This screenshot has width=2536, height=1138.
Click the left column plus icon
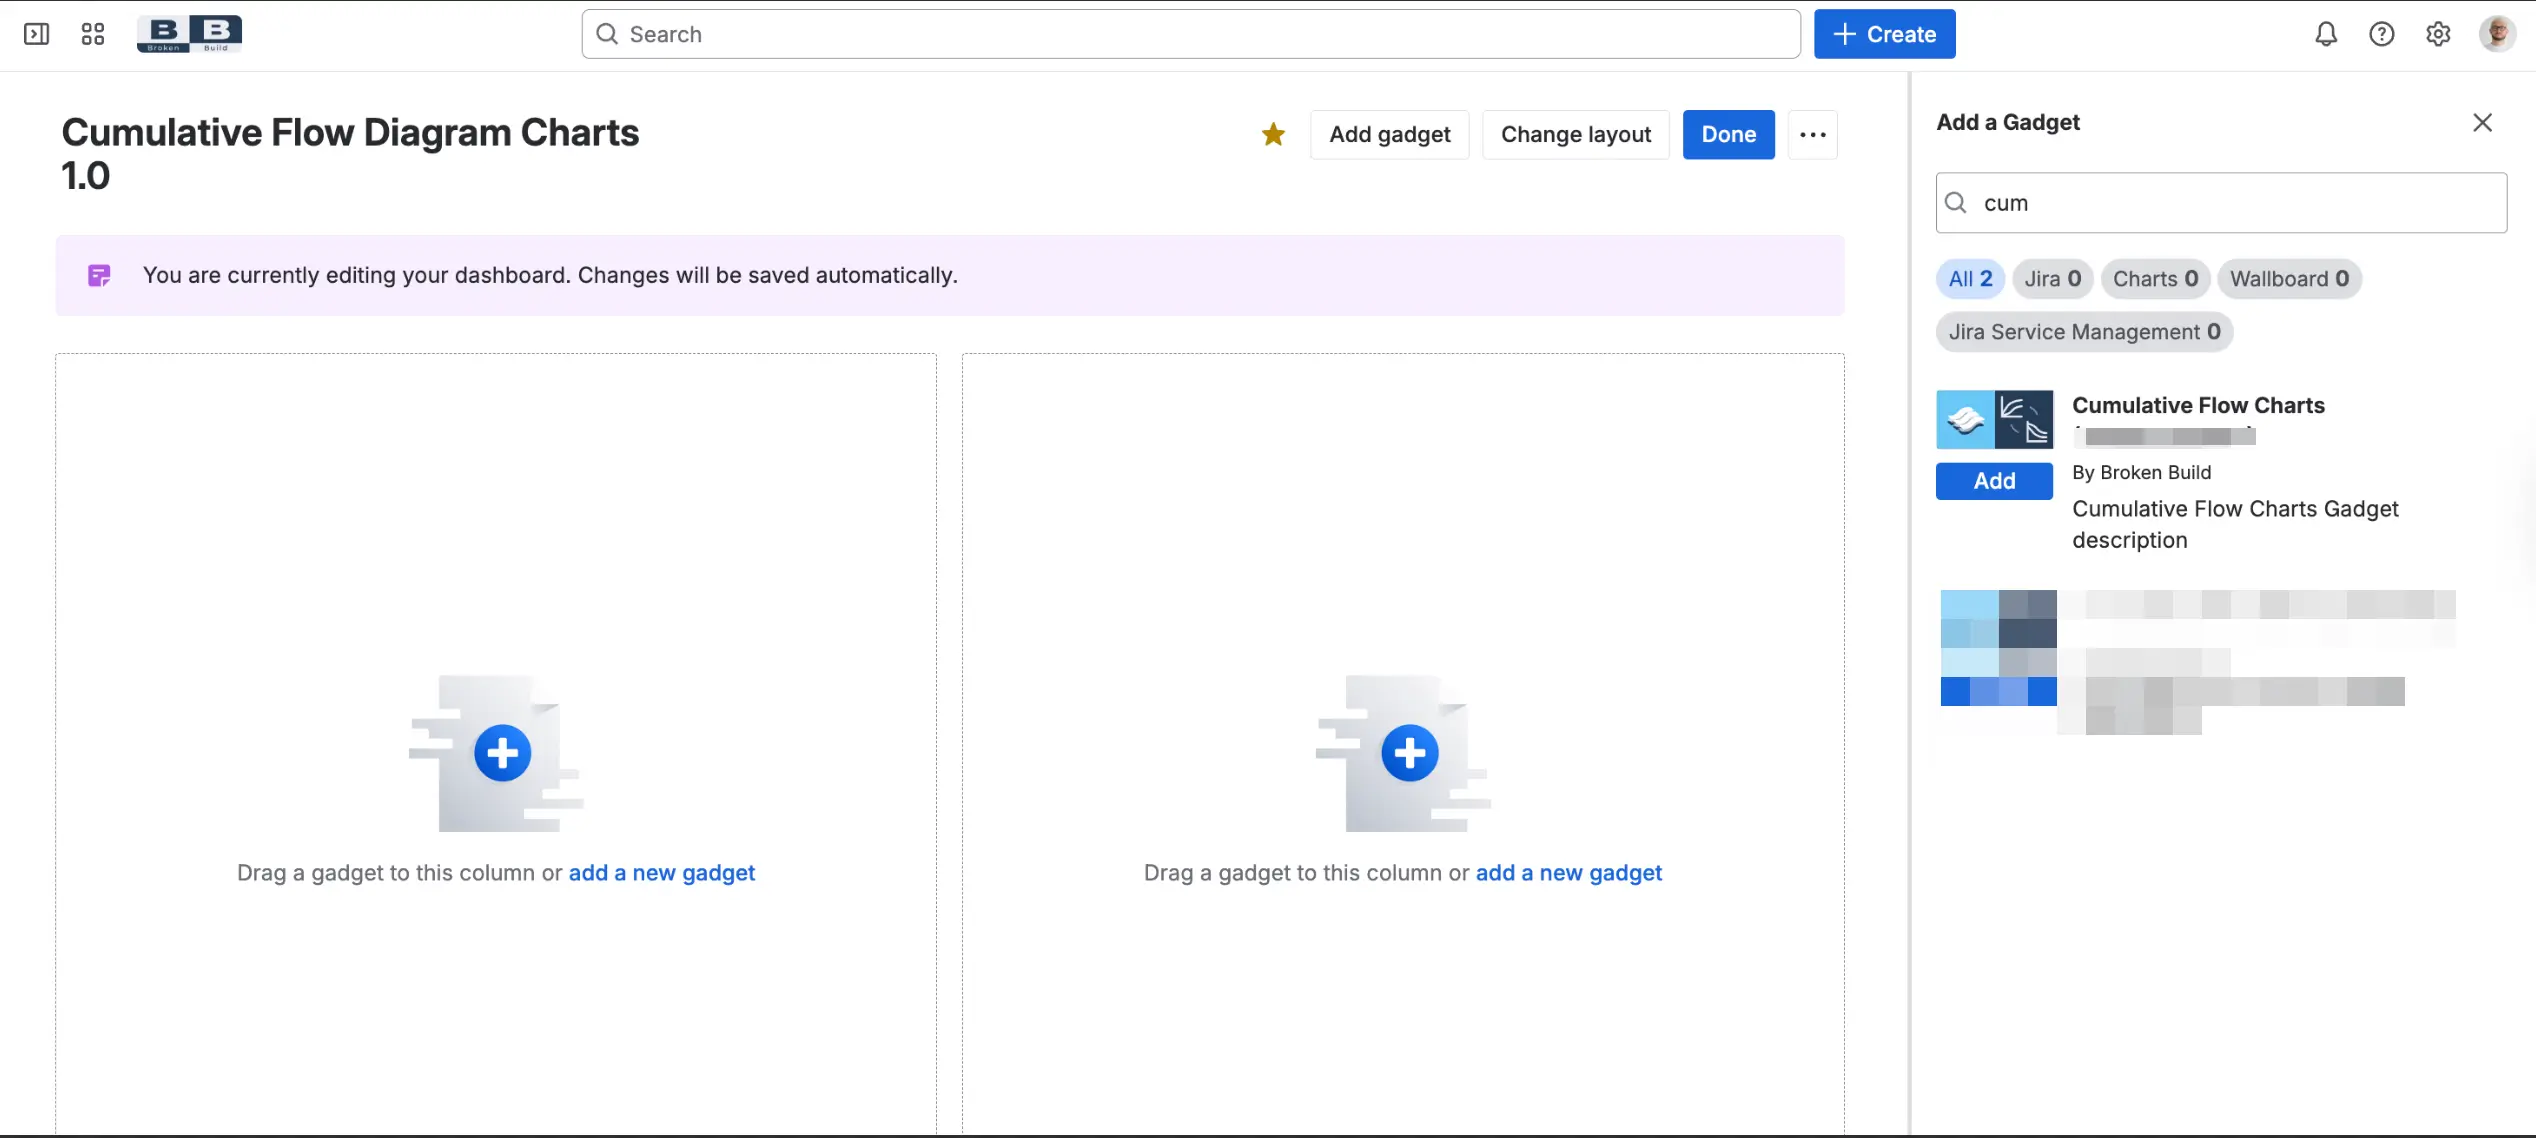pyautogui.click(x=502, y=753)
